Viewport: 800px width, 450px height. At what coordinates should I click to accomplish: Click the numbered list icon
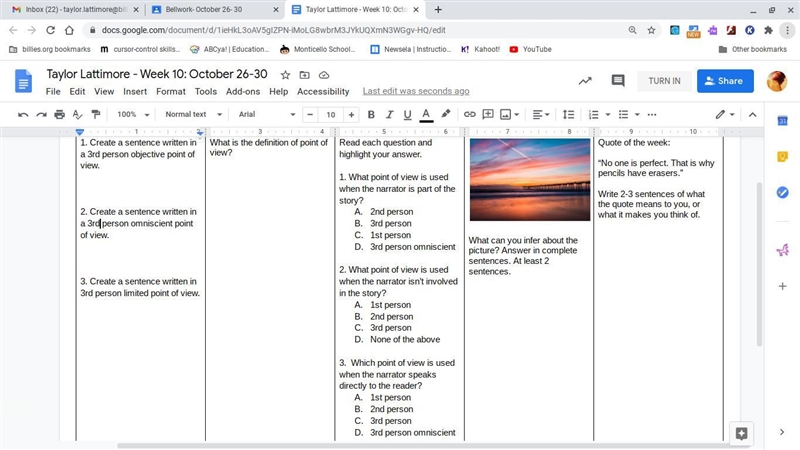[593, 115]
